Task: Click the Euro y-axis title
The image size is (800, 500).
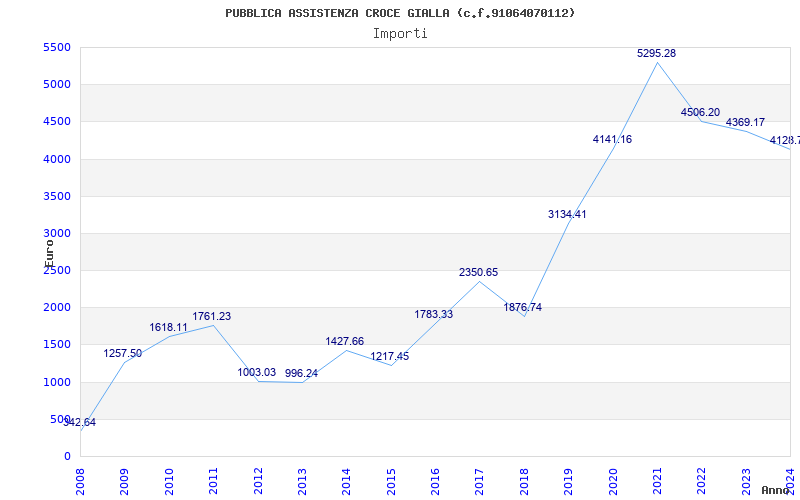Action: click(49, 251)
